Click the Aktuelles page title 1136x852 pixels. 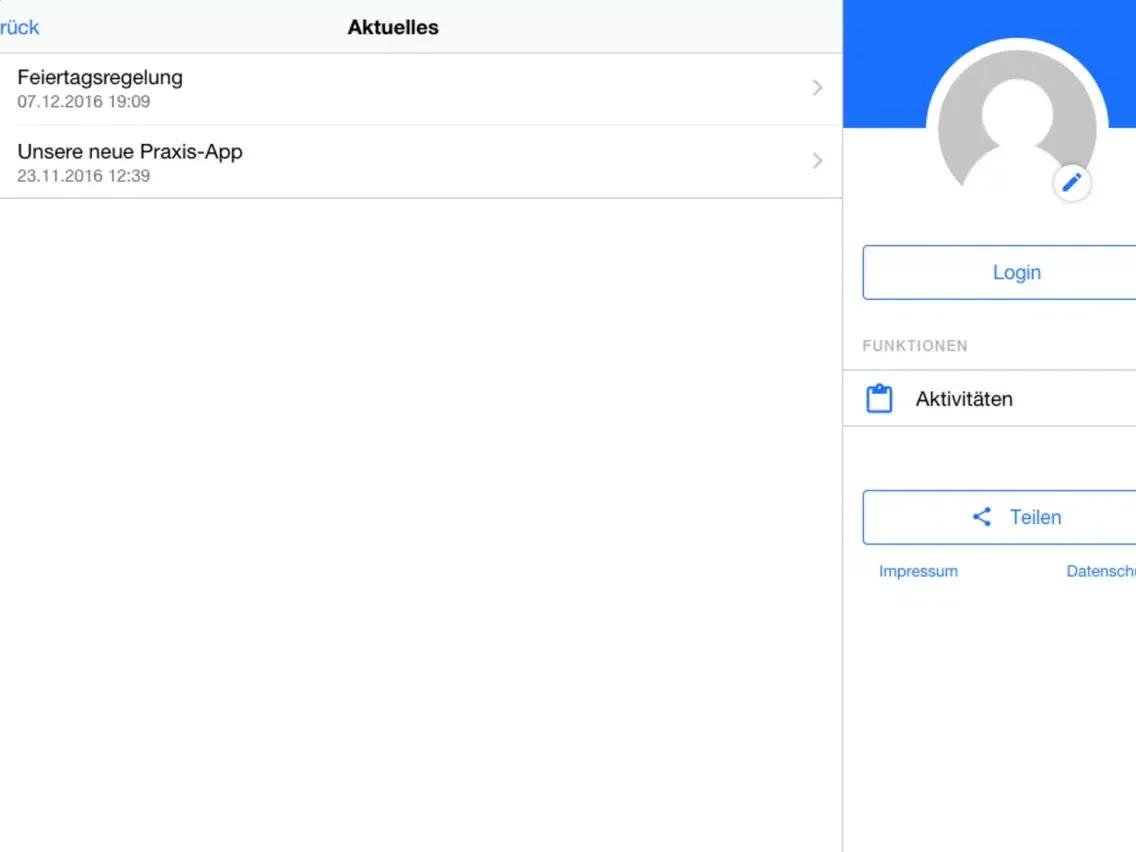(x=393, y=28)
